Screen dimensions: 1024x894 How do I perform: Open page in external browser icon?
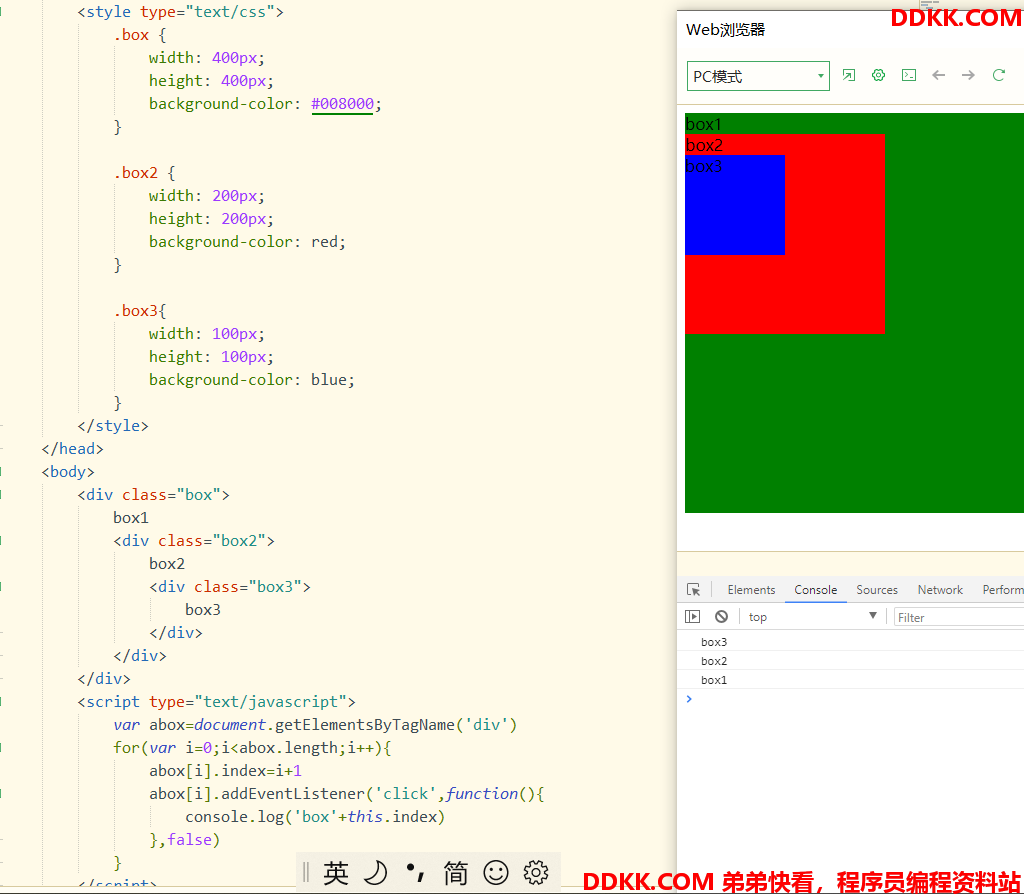(848, 75)
